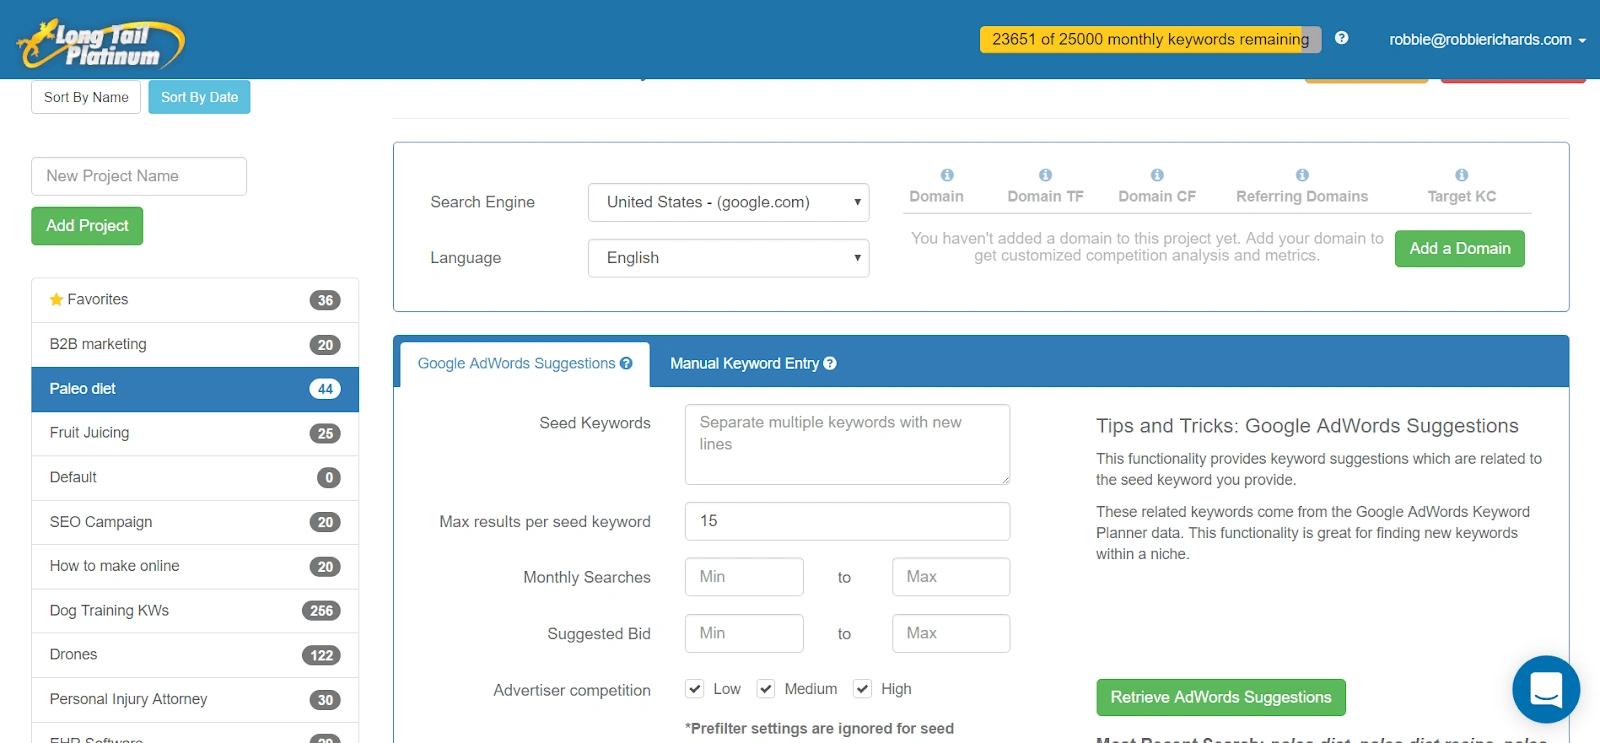Uncheck Low advertiser competition
This screenshot has height=743, width=1600.
[x=695, y=689]
